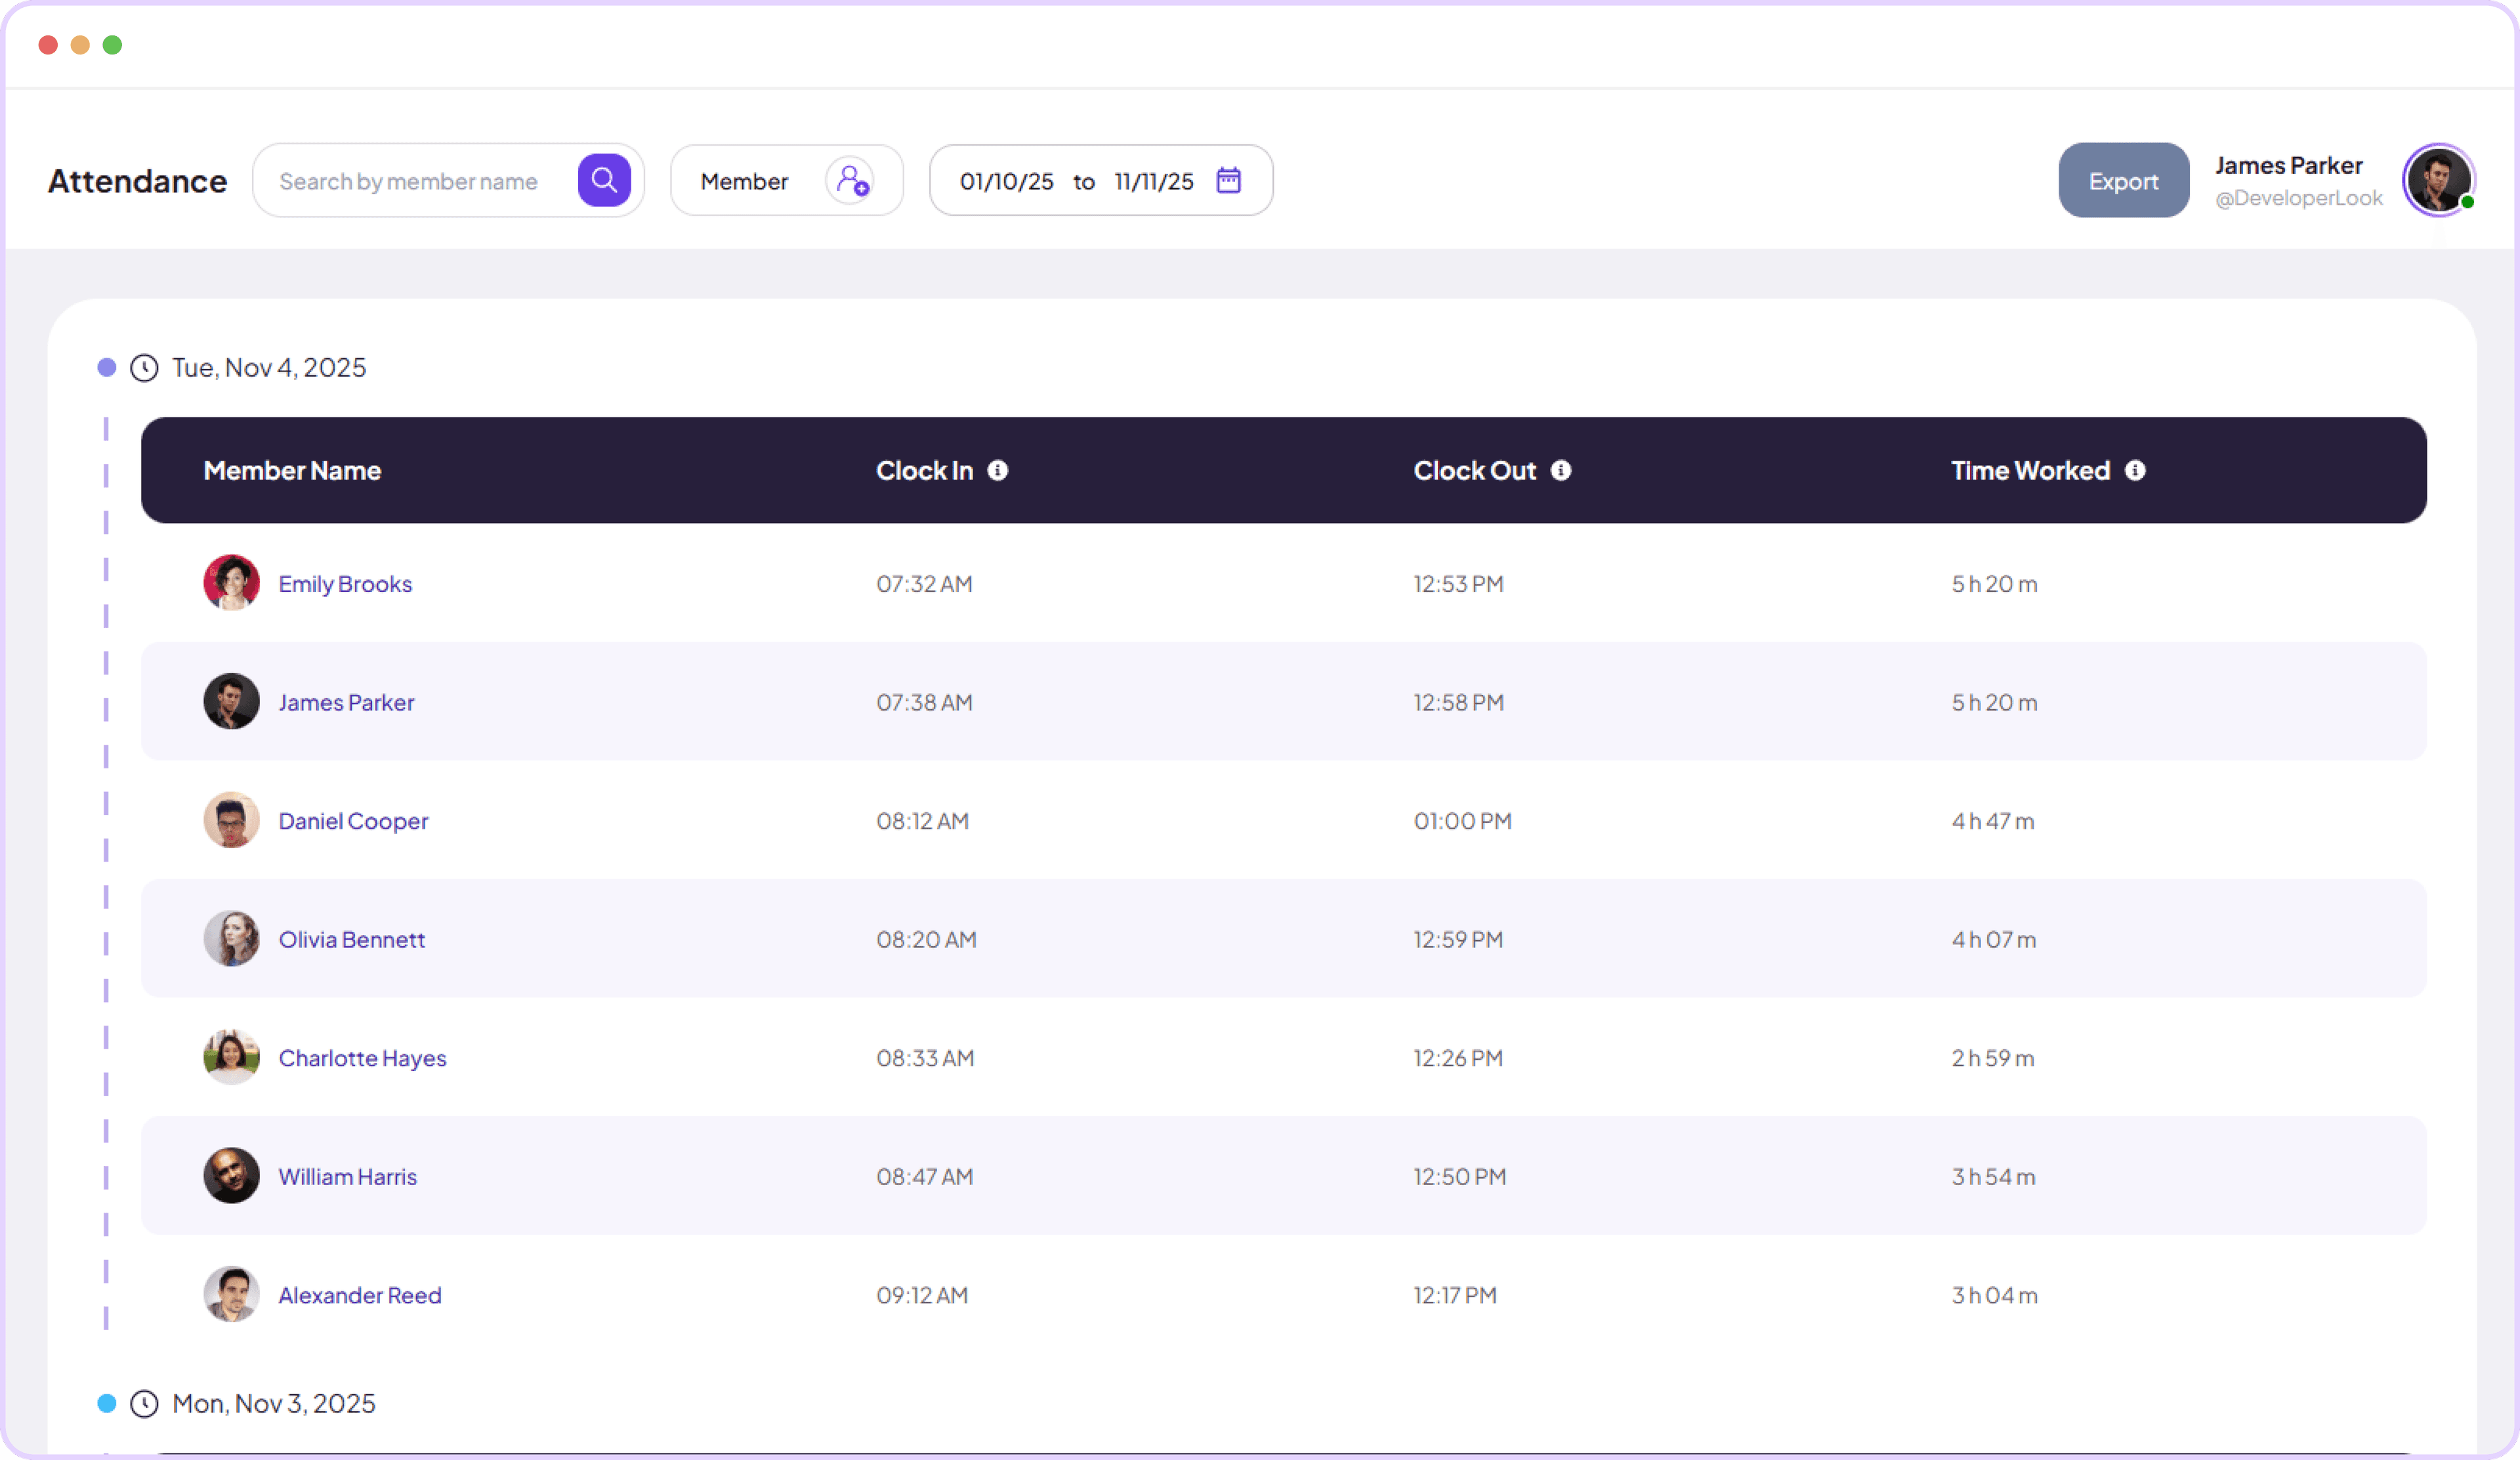Screen dimensions: 2520x1460
Task: Click the info icon next to Time Worked
Action: 2136,470
